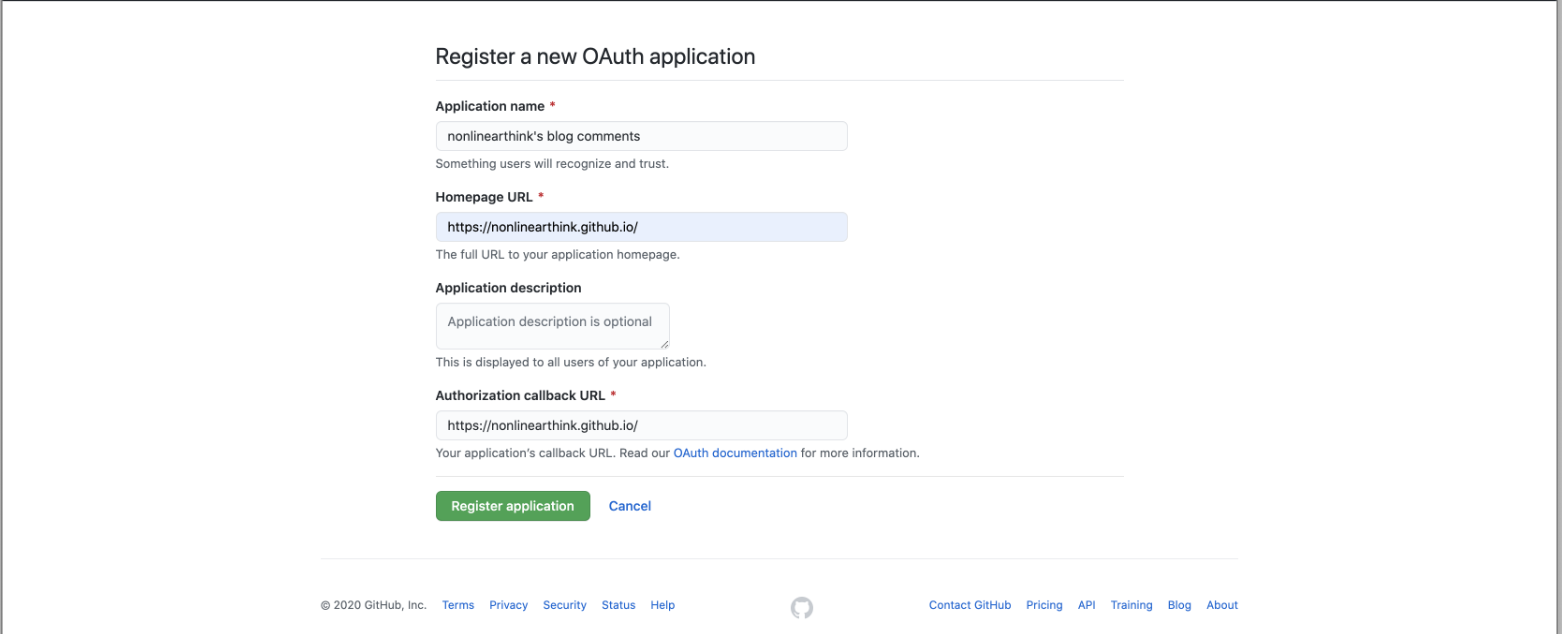Viewport: 1562px width, 634px height.
Task: Open the Terms footer link
Action: [458, 605]
